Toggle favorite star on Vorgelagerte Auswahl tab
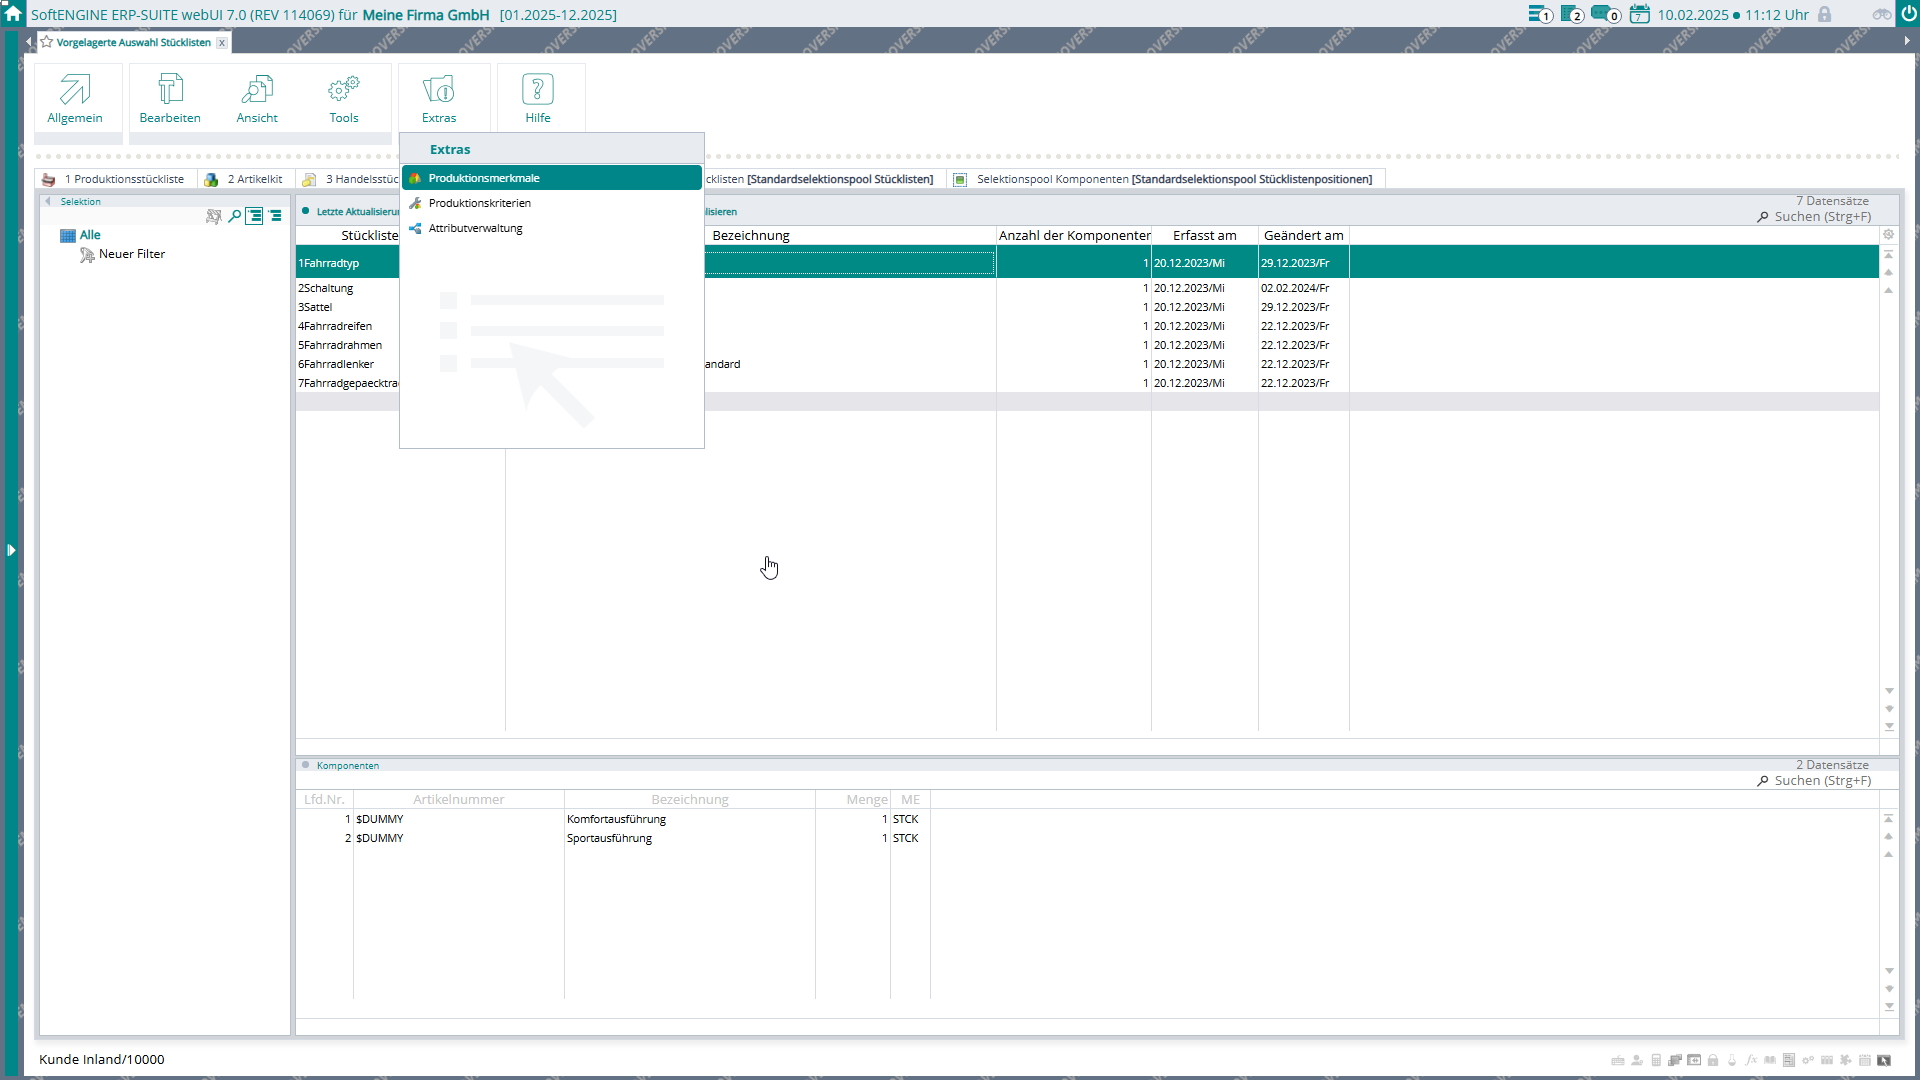Image resolution: width=1920 pixels, height=1080 pixels. (46, 42)
